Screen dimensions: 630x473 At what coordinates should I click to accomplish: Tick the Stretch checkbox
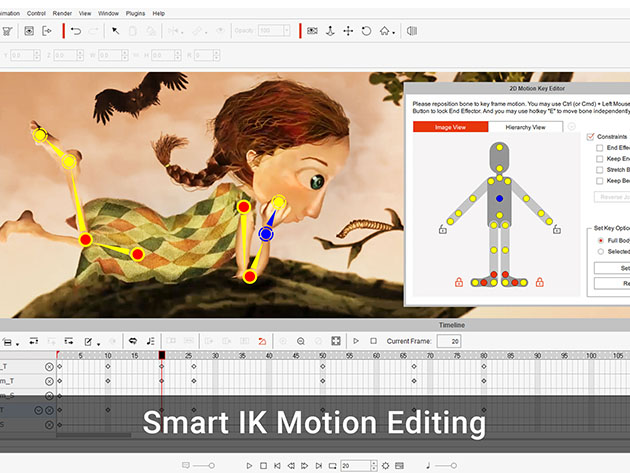pyautogui.click(x=599, y=170)
